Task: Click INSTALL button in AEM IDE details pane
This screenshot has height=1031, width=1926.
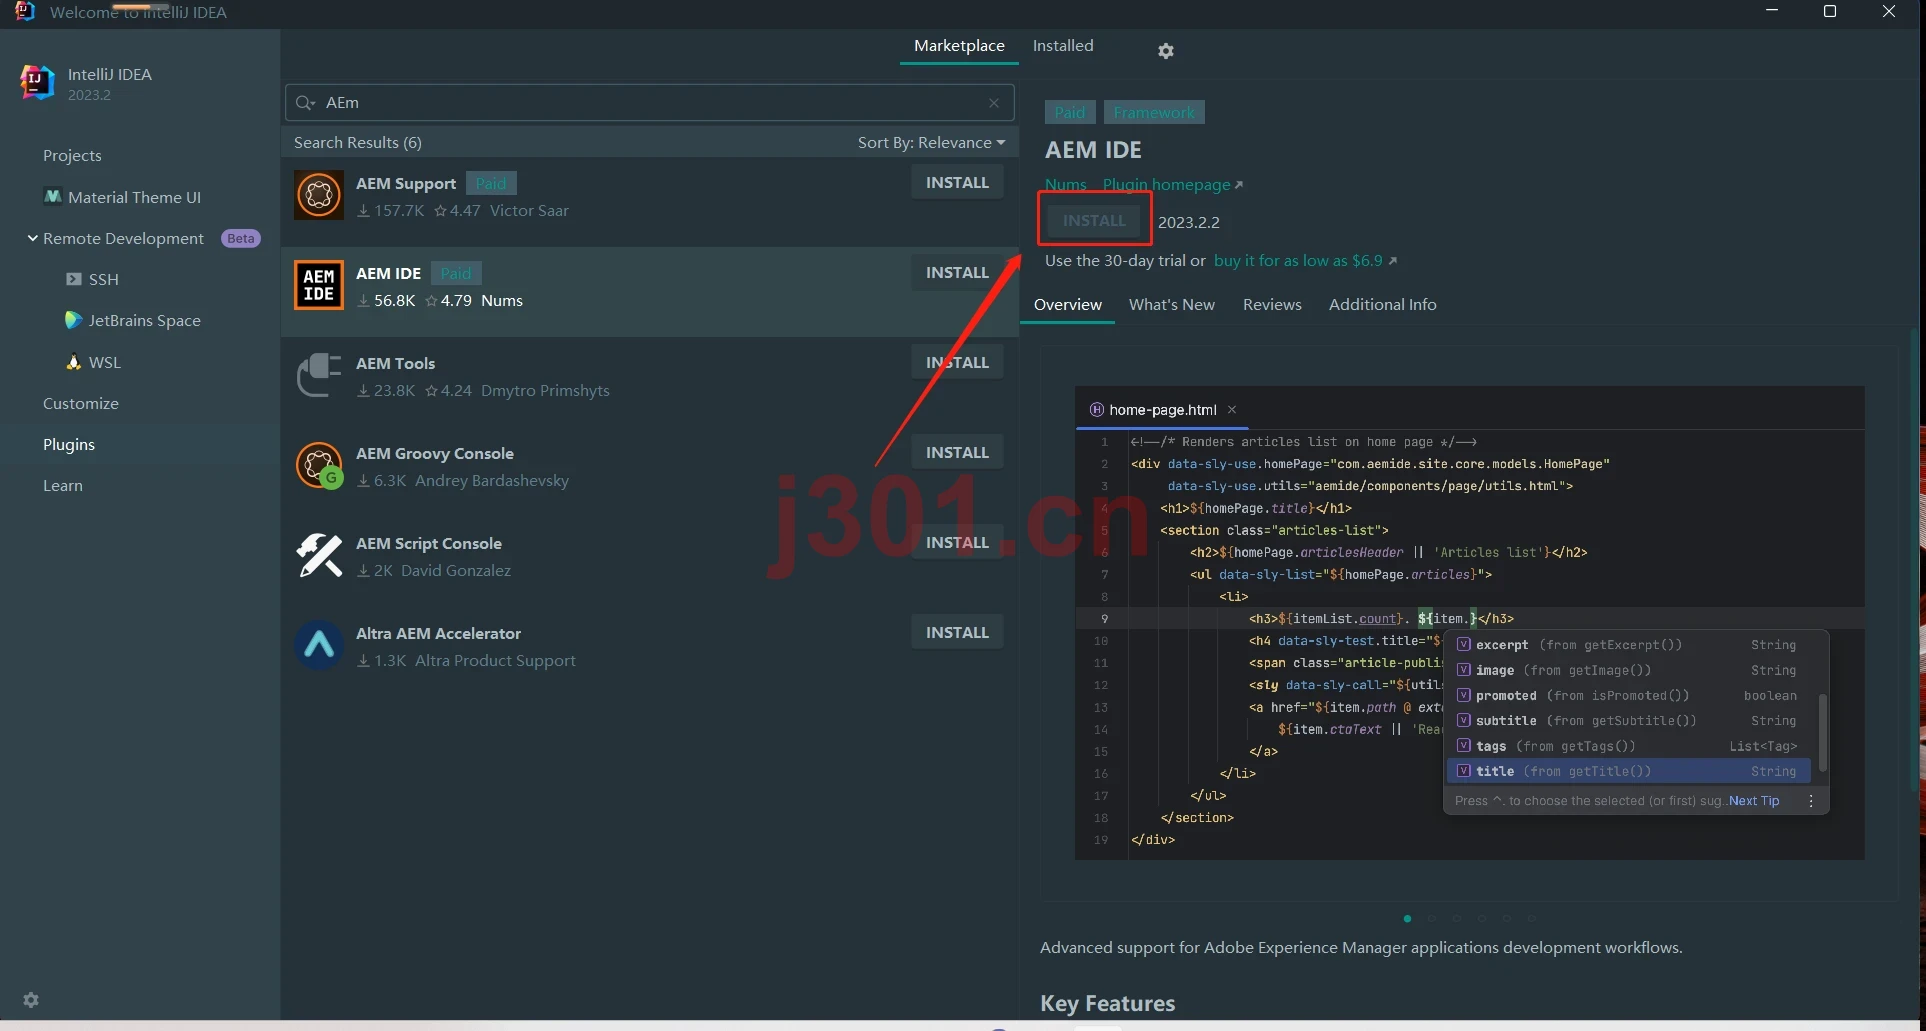Action: click(1094, 220)
